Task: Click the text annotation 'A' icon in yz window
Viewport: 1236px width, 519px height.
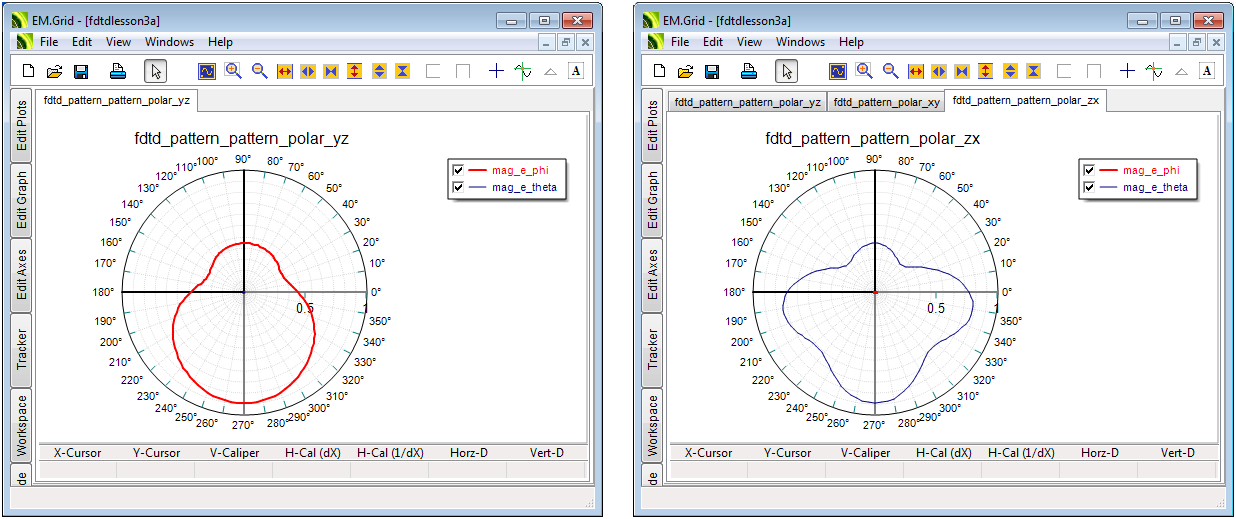Action: [x=576, y=71]
